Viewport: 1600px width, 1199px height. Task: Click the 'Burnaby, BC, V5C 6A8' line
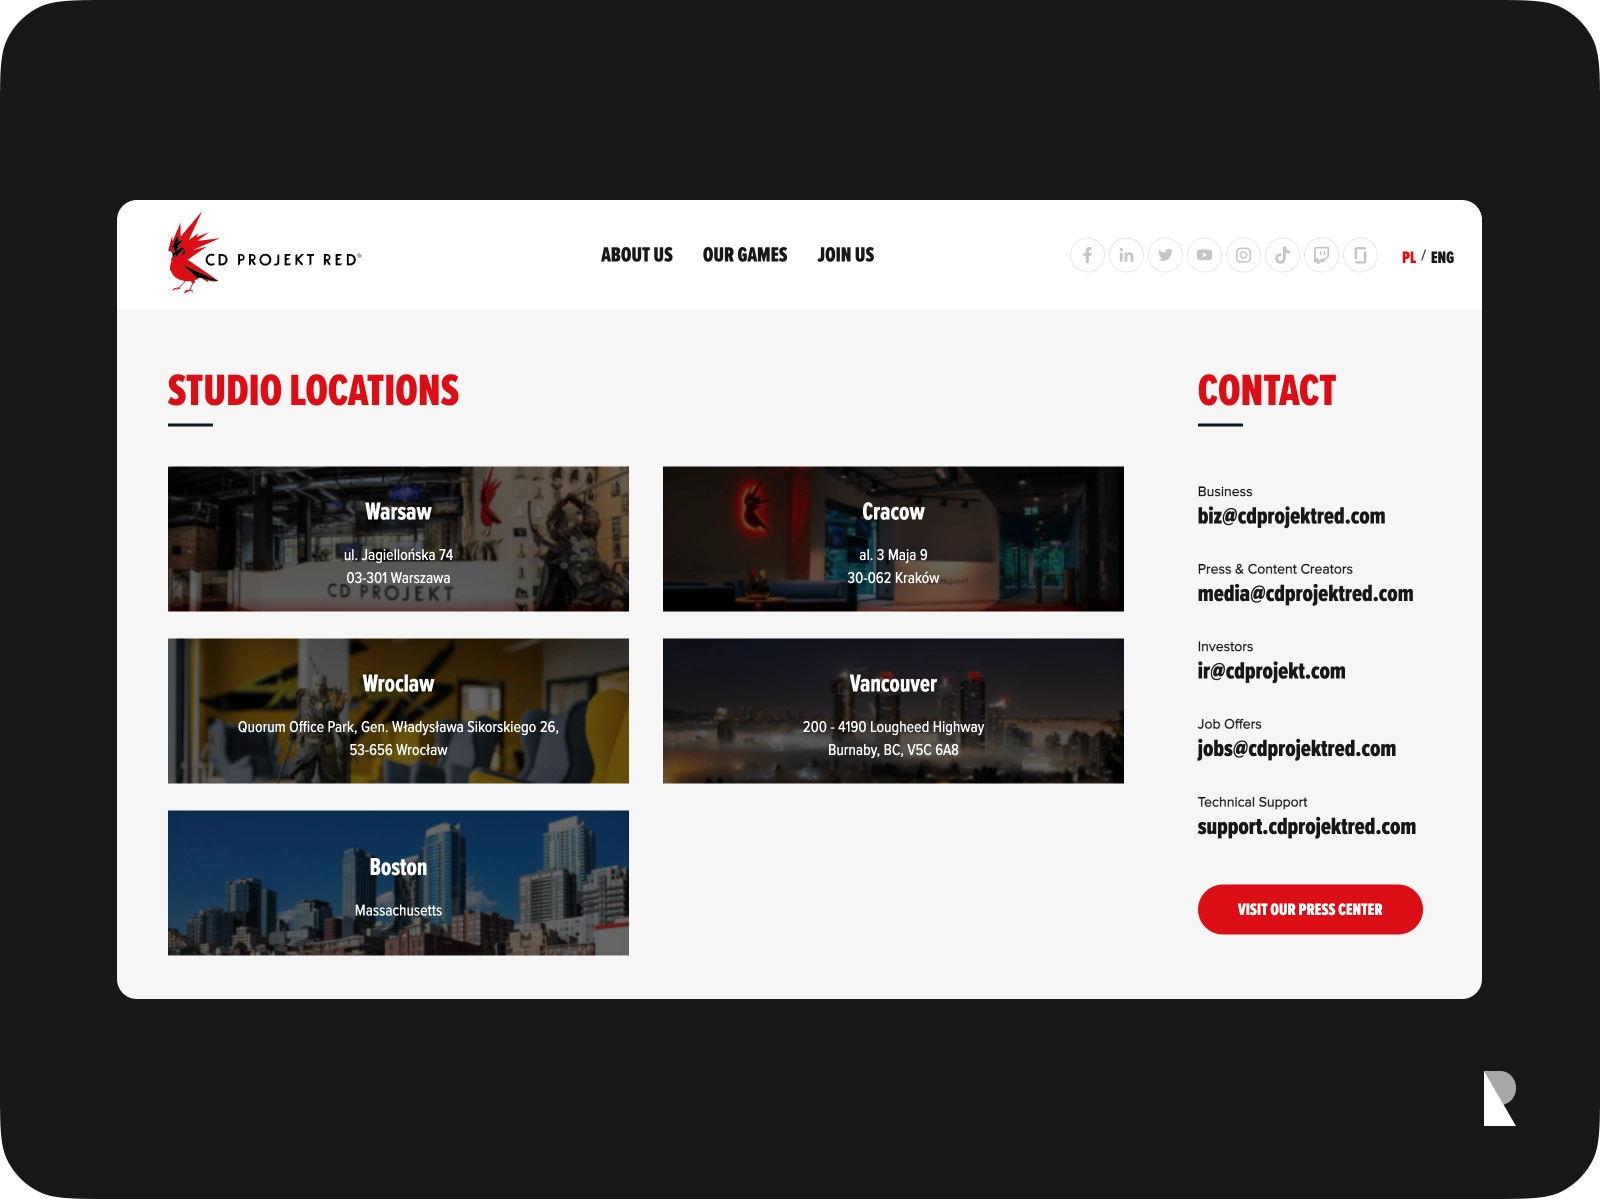point(893,750)
